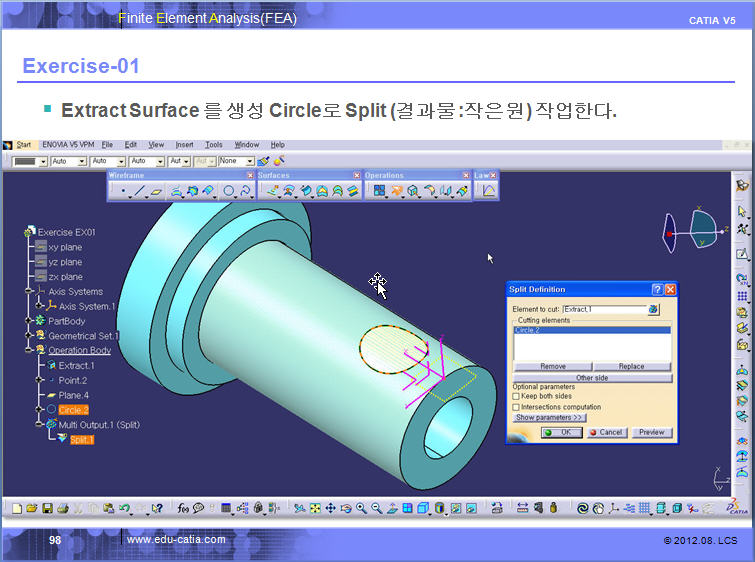The height and width of the screenshot is (562, 755).
Task: Collapse the Axis Systems tree node
Action: point(28,291)
